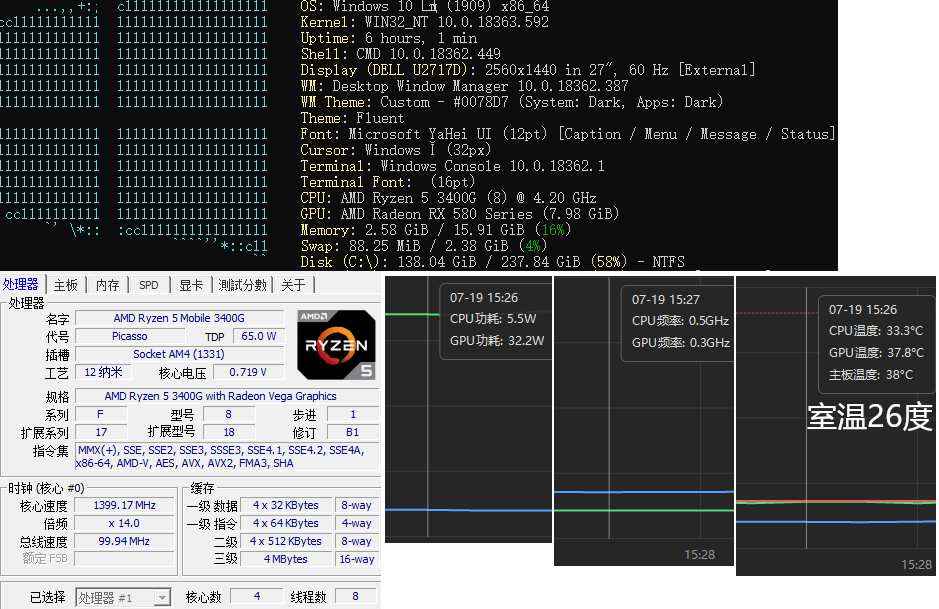Screen dimensions: 939x609
Task: Click the core voltage value 0.719 V
Action: (247, 372)
